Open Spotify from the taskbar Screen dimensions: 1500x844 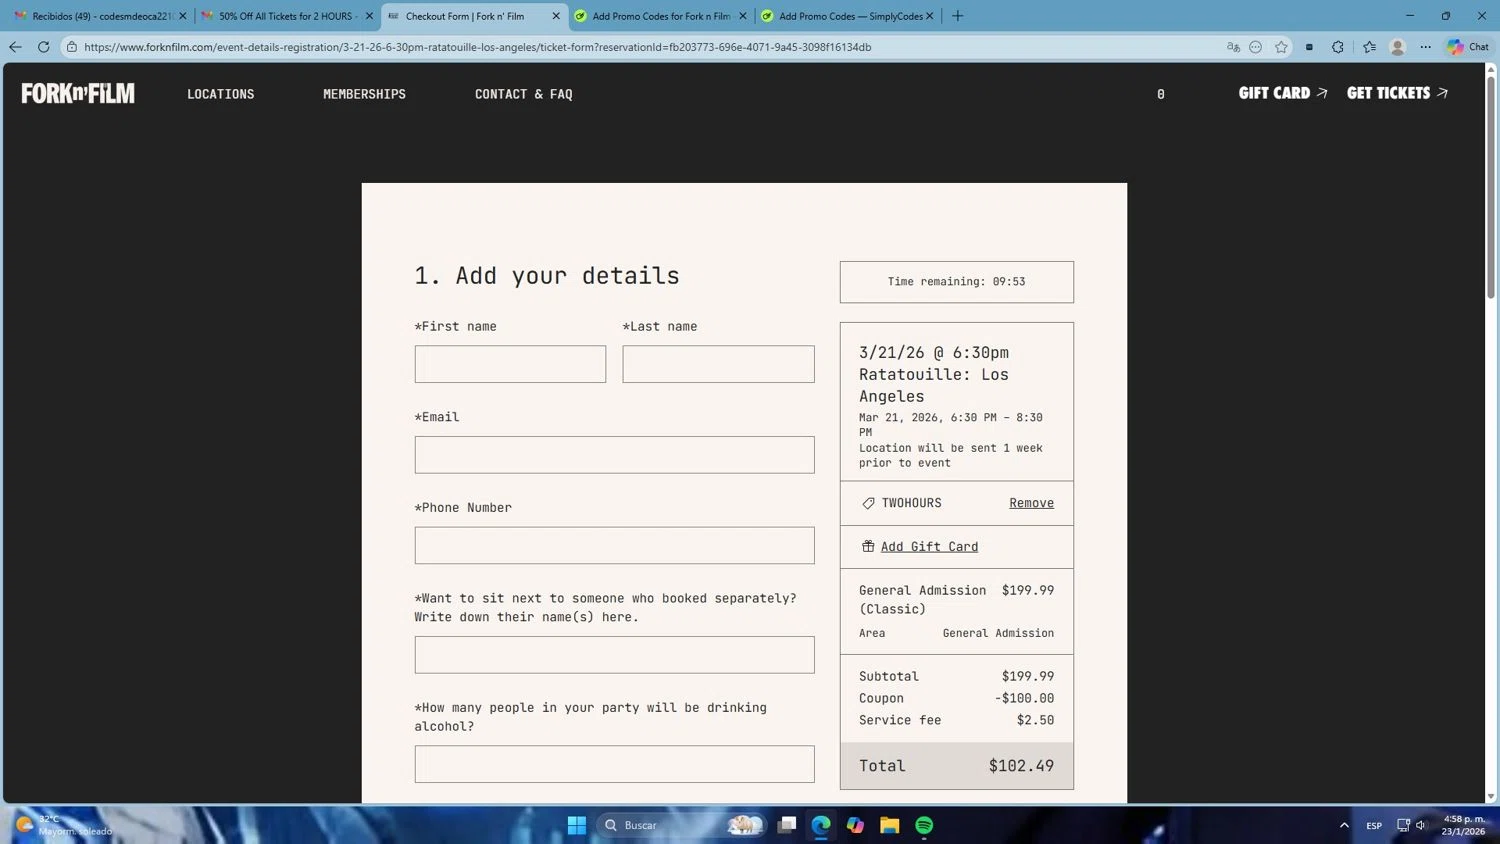[924, 825]
